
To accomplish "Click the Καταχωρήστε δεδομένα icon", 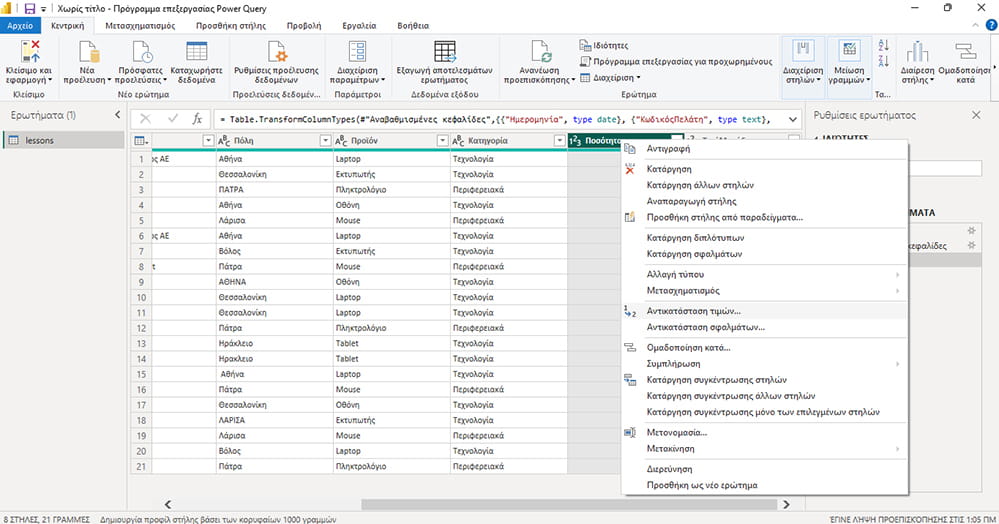I will (196, 52).
